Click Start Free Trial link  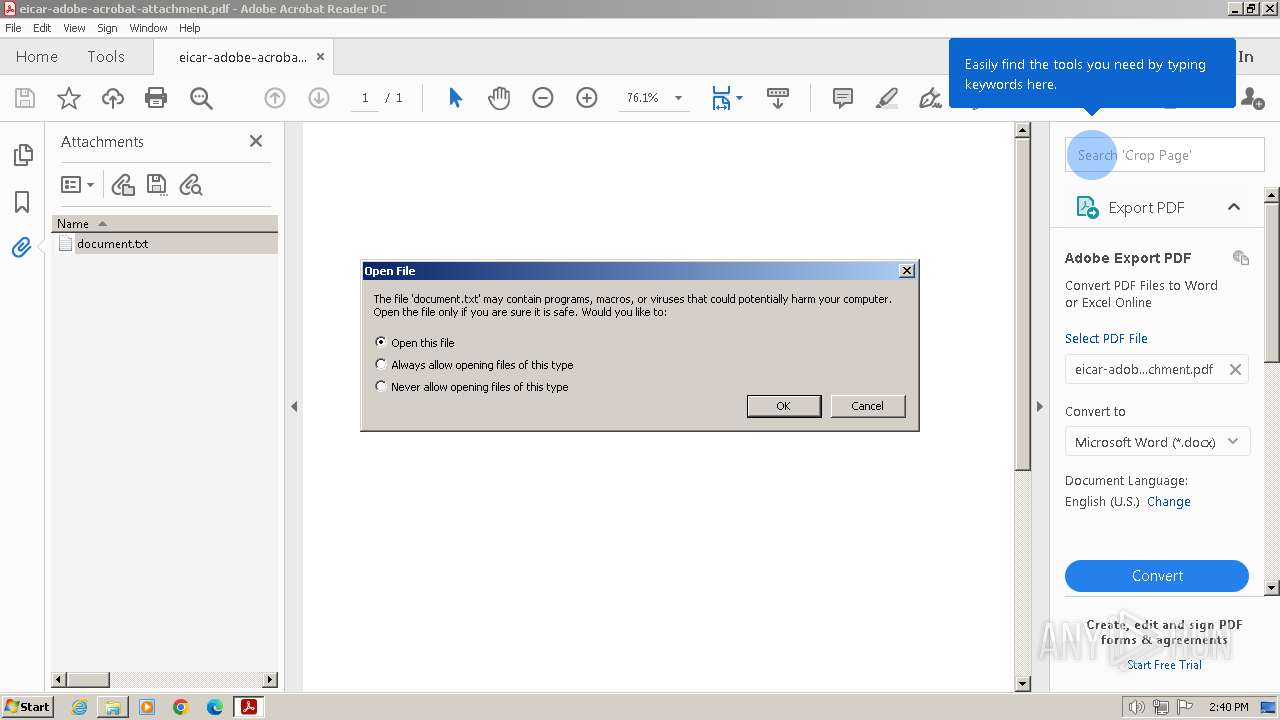[1165, 665]
